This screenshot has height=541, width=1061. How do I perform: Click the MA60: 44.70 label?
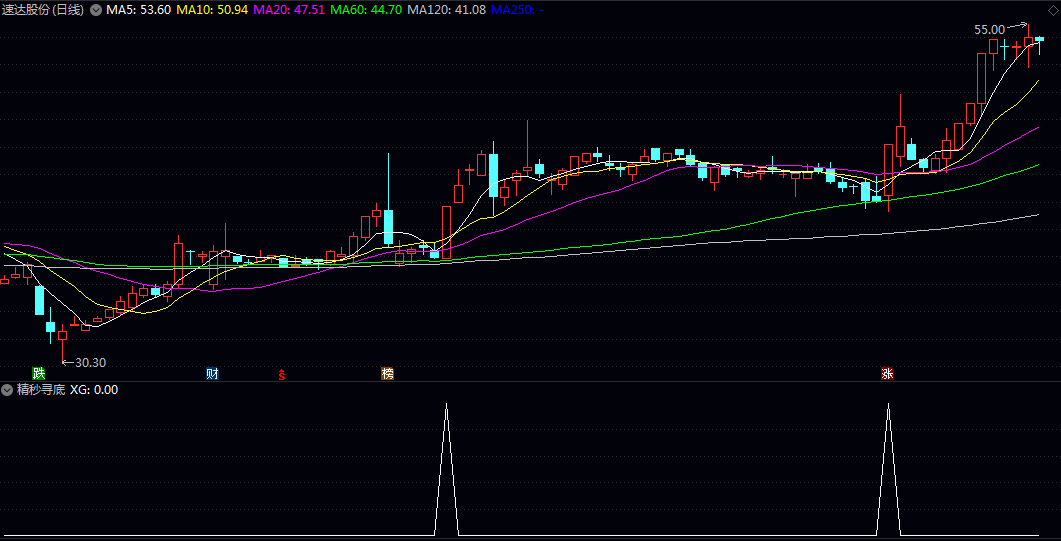(x=366, y=10)
